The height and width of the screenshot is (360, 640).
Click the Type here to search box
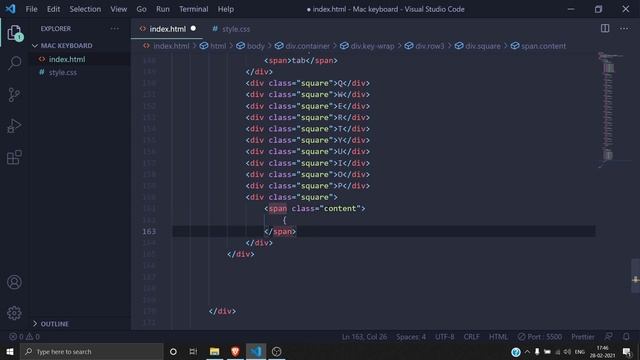pyautogui.click(x=92, y=351)
